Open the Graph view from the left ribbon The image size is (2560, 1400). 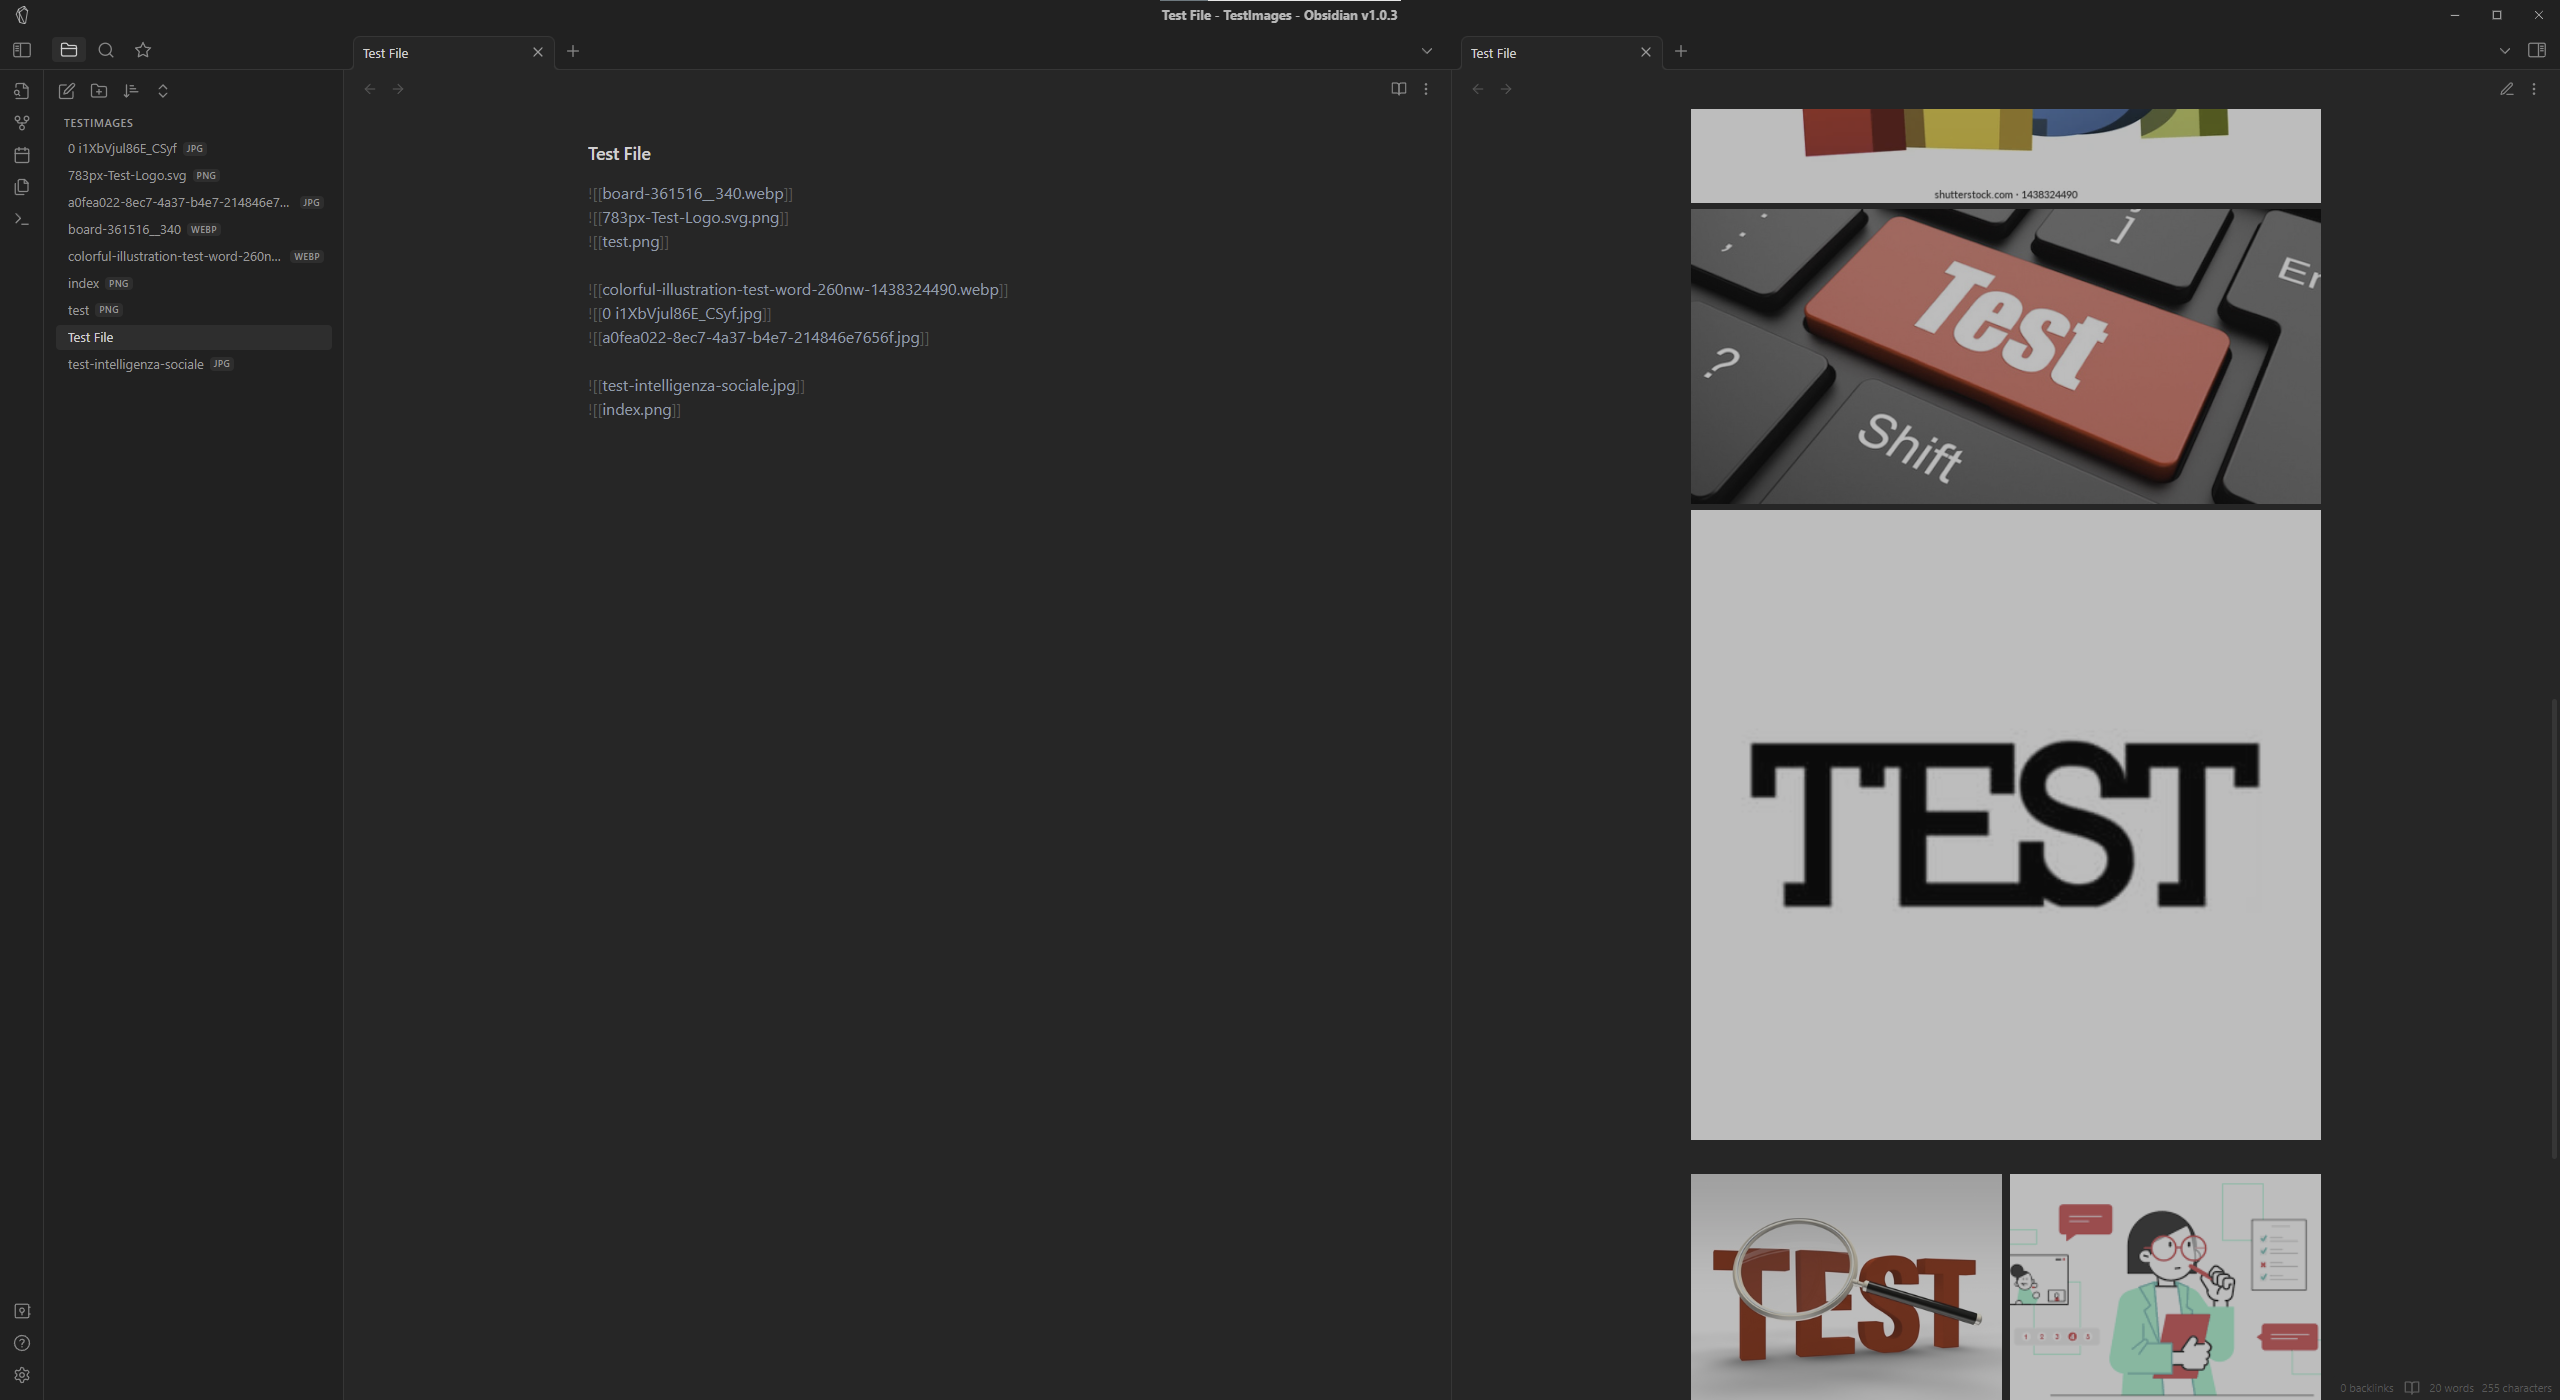(x=21, y=122)
